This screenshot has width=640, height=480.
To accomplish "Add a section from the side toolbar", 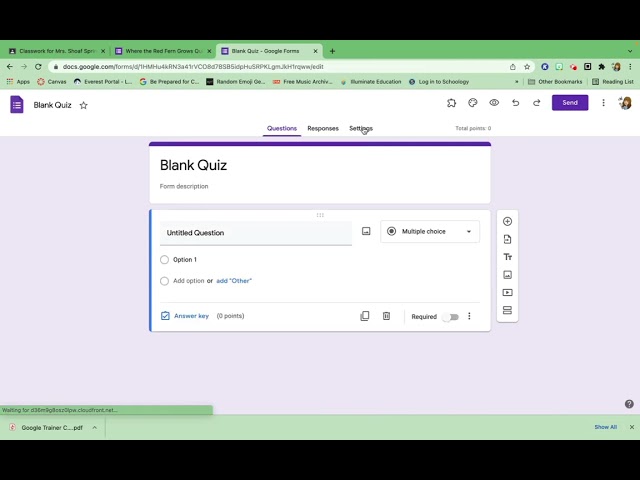I will click(x=507, y=310).
